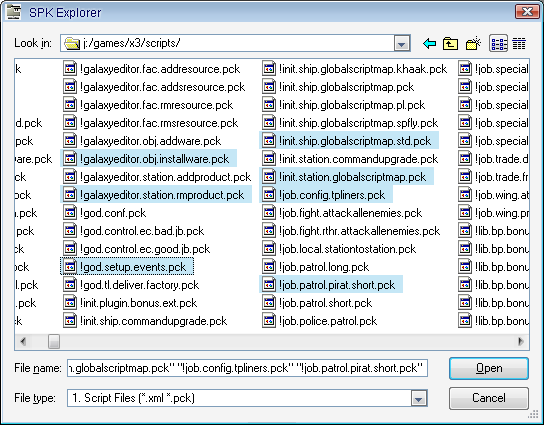544x425 pixels.
Task: Create a new folder
Action: tap(474, 44)
